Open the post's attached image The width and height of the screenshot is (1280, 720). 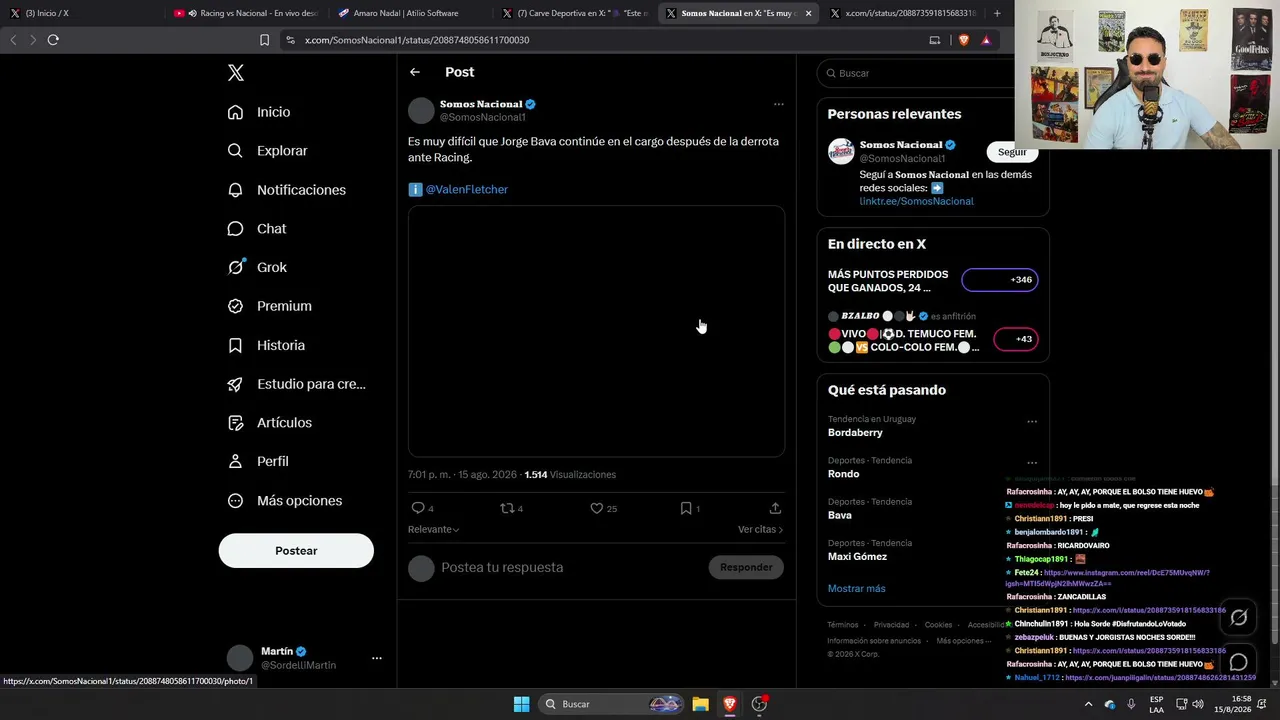click(x=596, y=331)
